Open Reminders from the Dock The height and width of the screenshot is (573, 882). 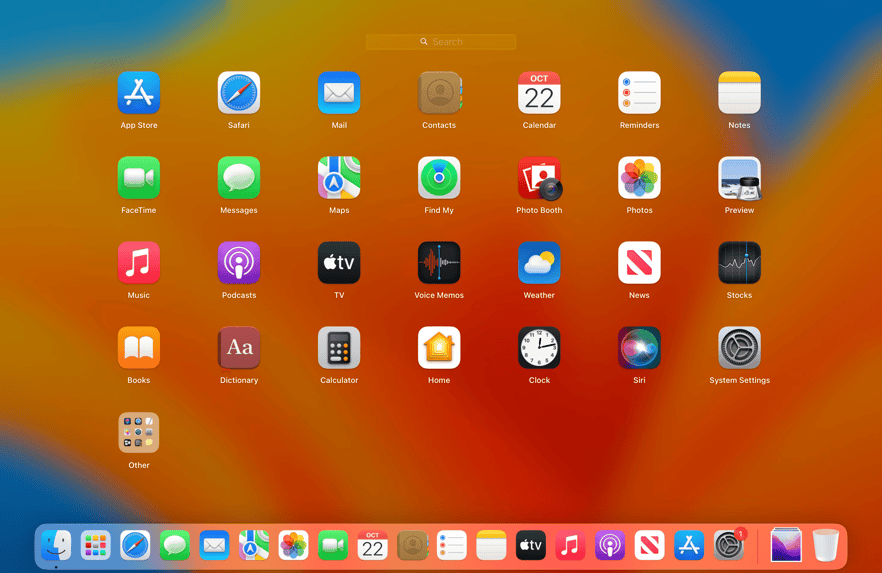click(x=452, y=545)
